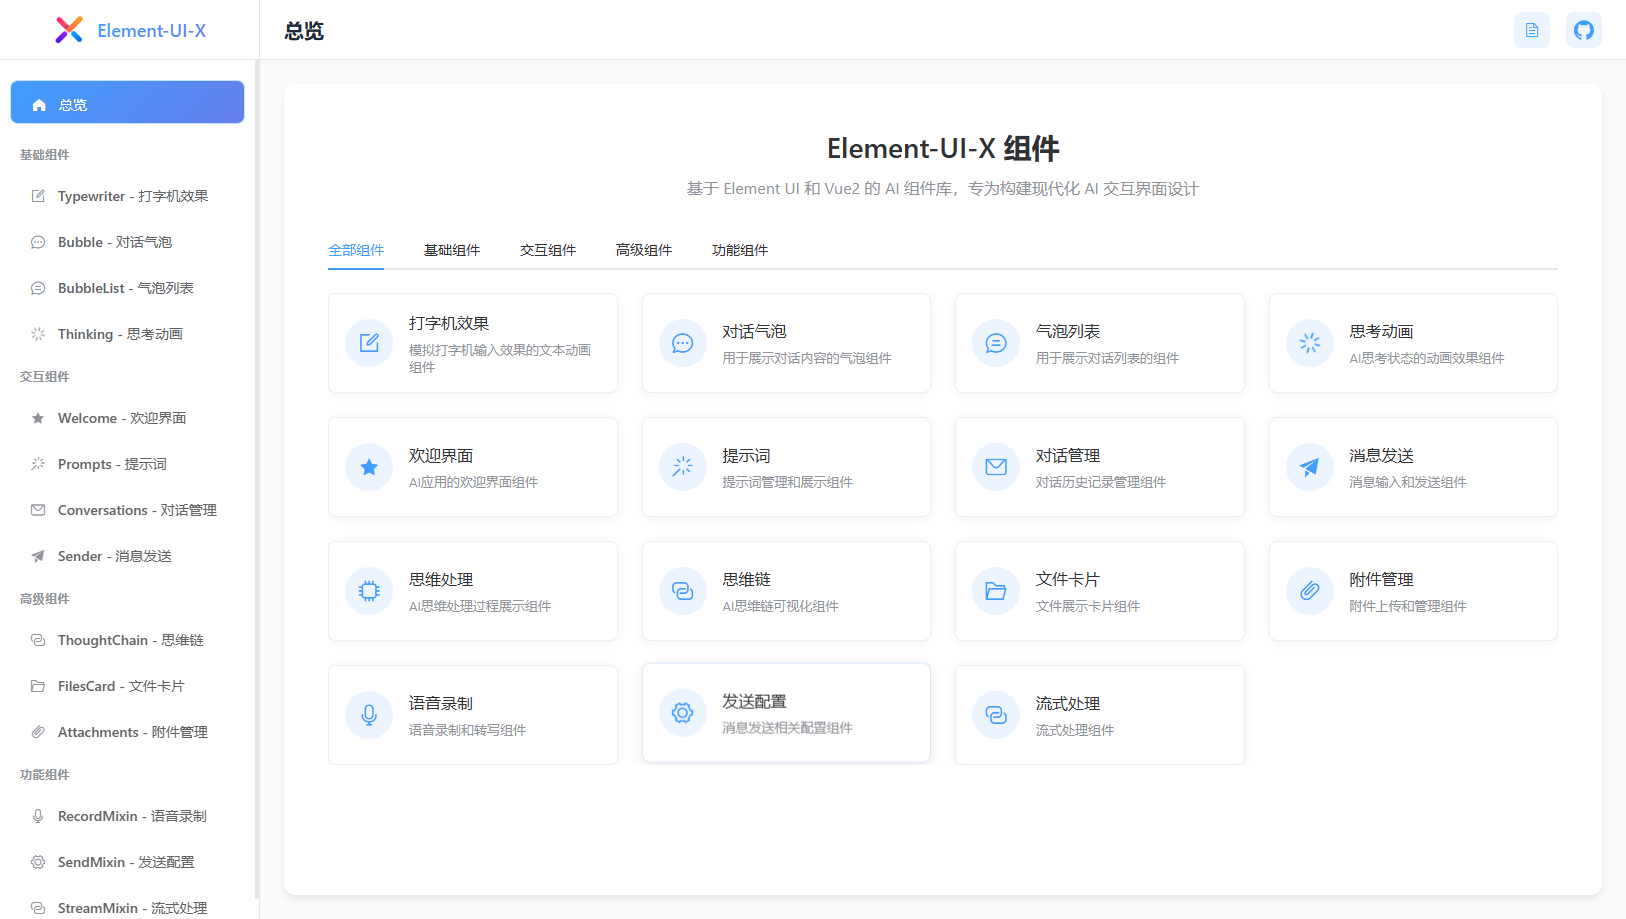Screen dimensions: 1626x919
Task: Click the 思维处理 card title
Action: pos(441,580)
